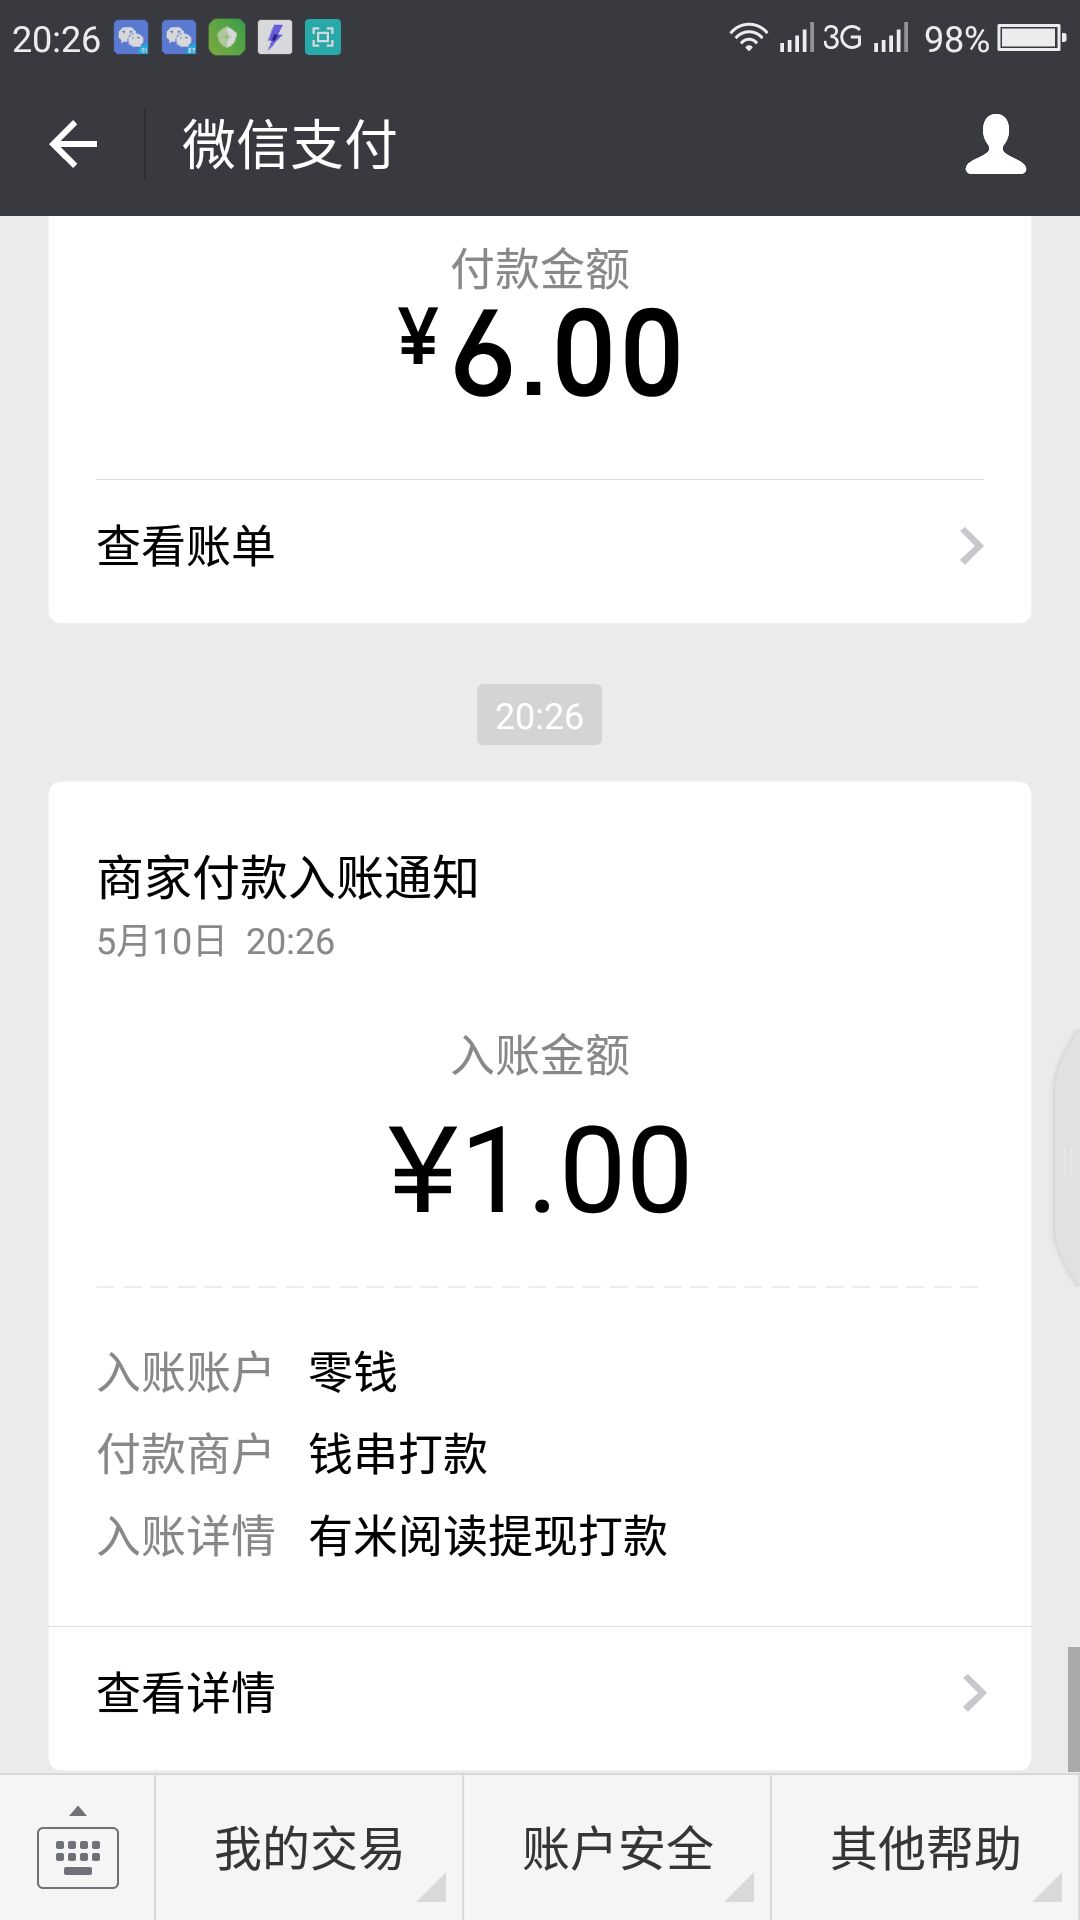
Task: Open the 我的交易 bottom menu
Action: 309,1848
